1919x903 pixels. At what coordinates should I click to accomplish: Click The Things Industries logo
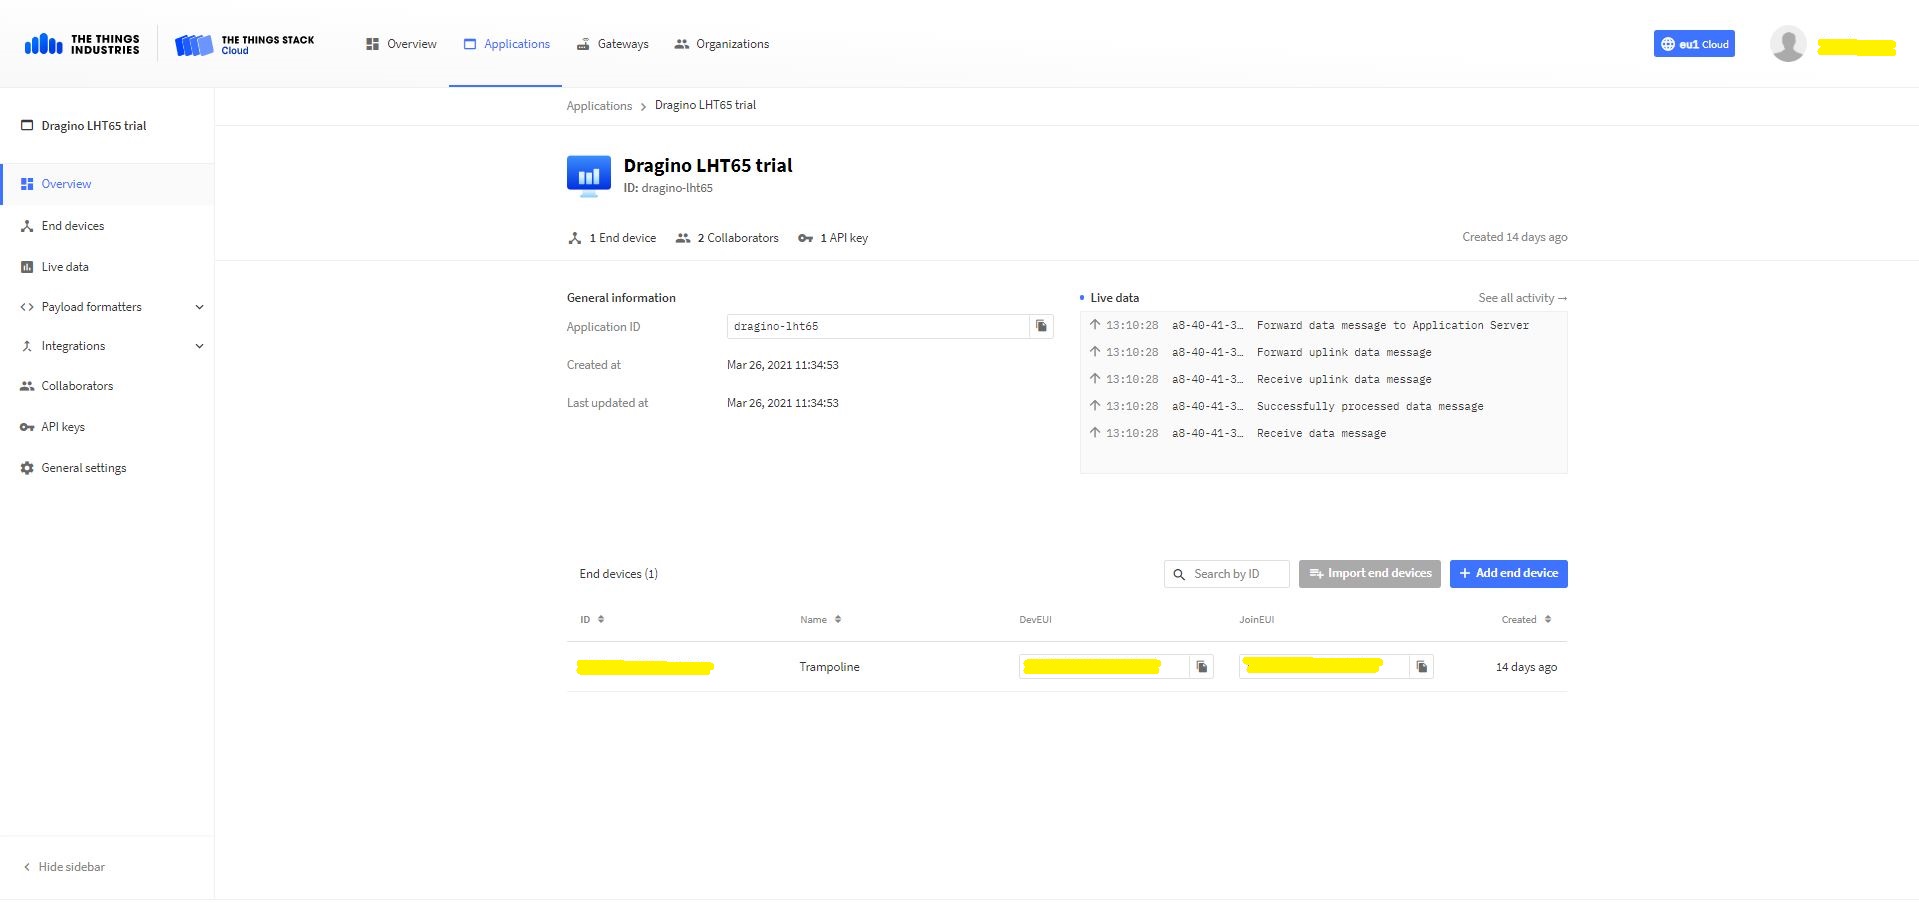[x=82, y=44]
